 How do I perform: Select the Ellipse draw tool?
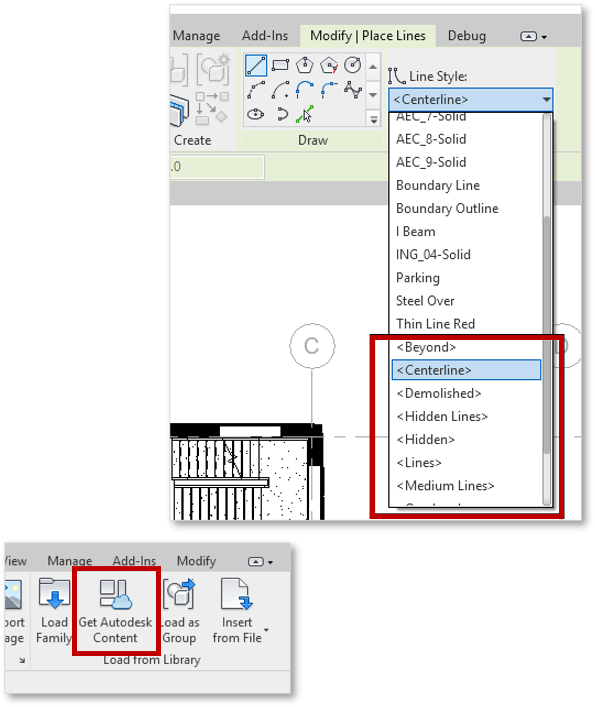coord(256,114)
